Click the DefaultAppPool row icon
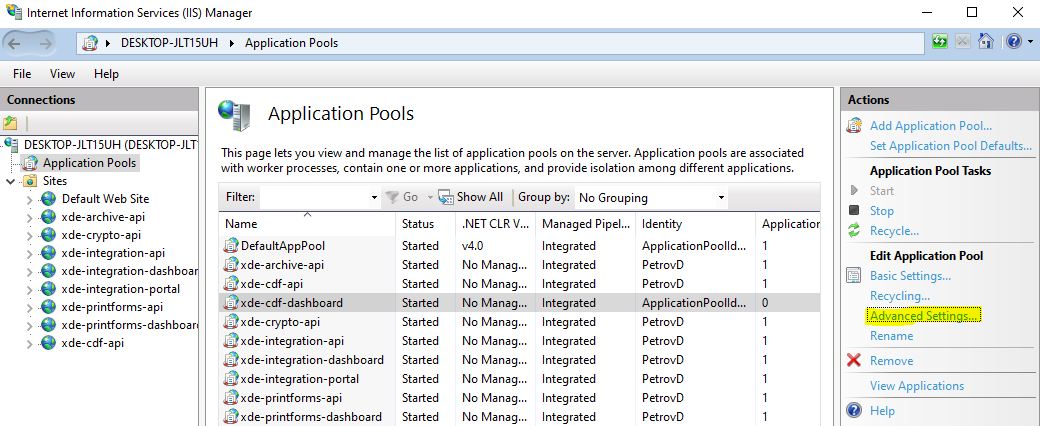This screenshot has height=426, width=1040. click(x=231, y=246)
